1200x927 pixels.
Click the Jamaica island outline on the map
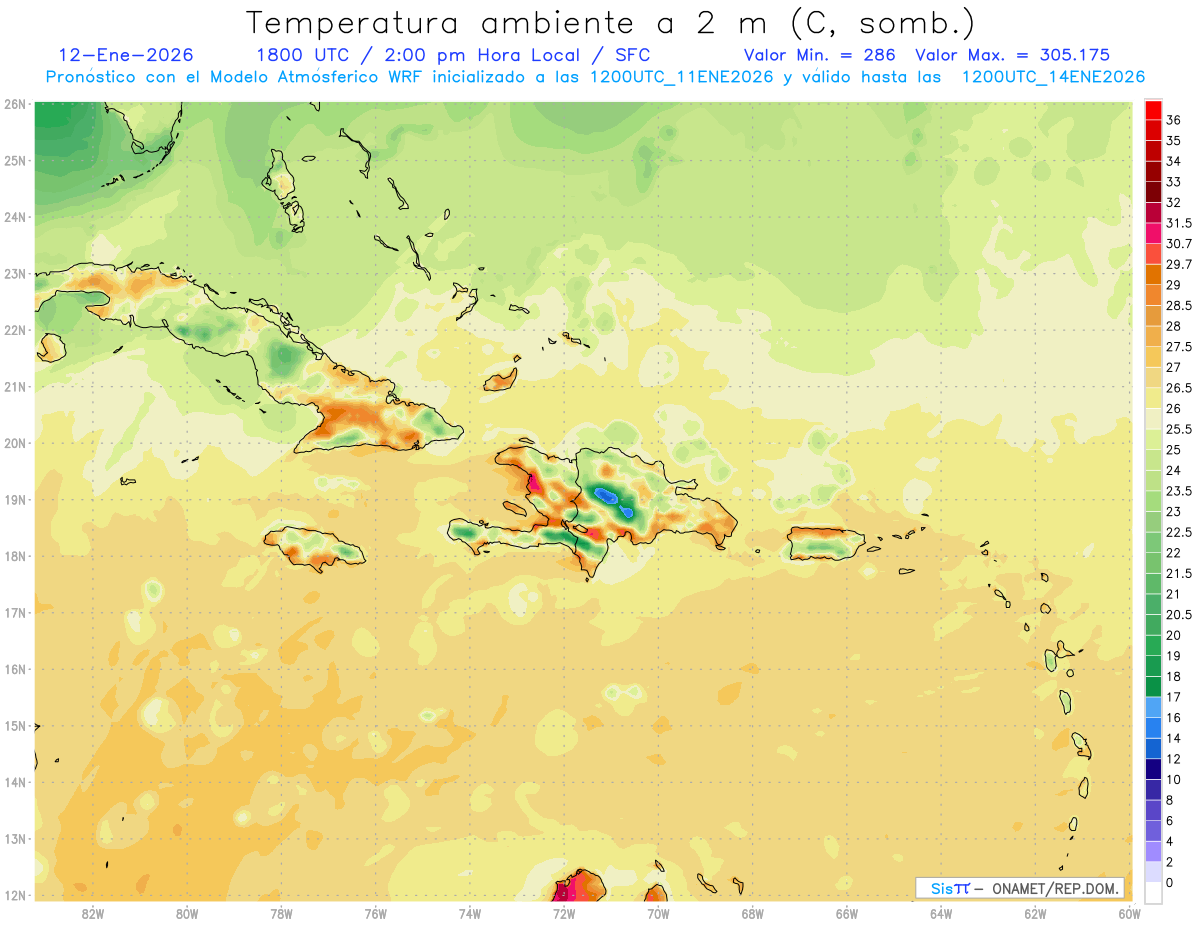(x=315, y=548)
